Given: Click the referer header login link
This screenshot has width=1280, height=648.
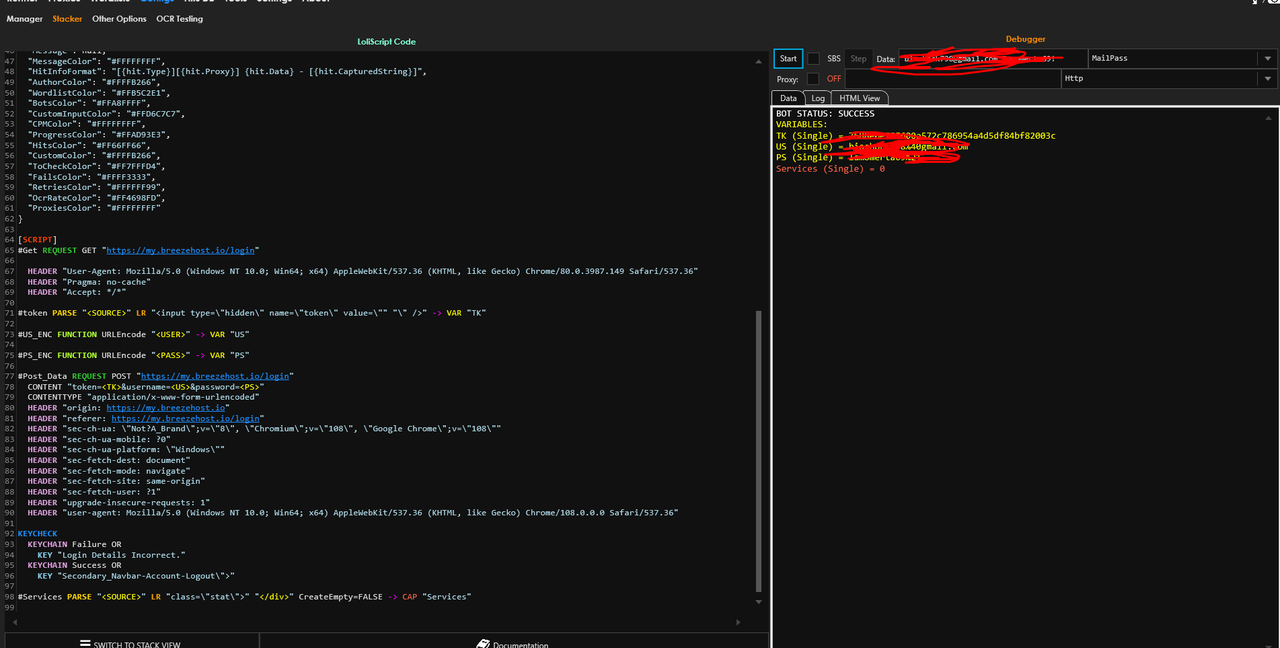Looking at the screenshot, I should (187, 418).
